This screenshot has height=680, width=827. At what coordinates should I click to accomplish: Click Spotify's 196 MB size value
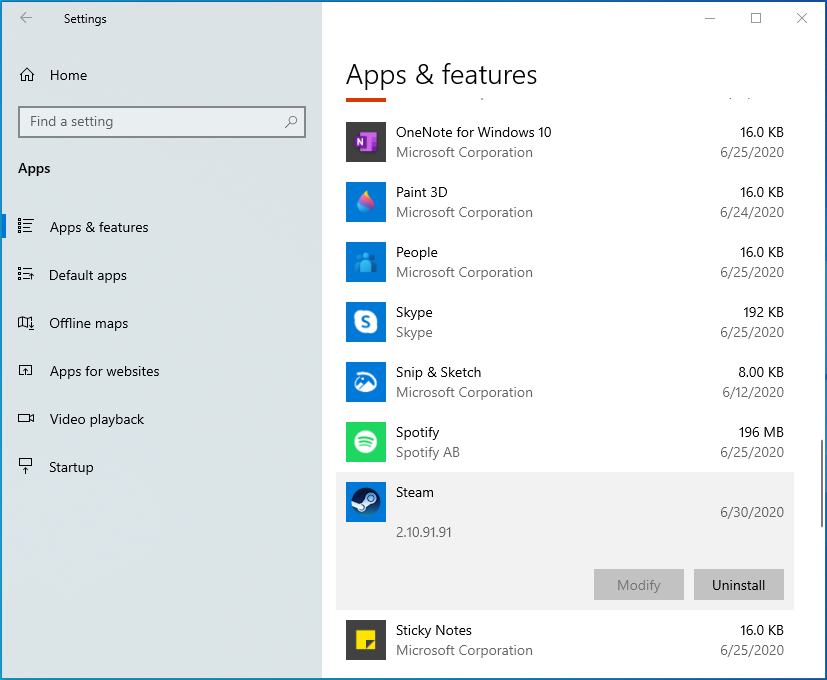coord(761,432)
